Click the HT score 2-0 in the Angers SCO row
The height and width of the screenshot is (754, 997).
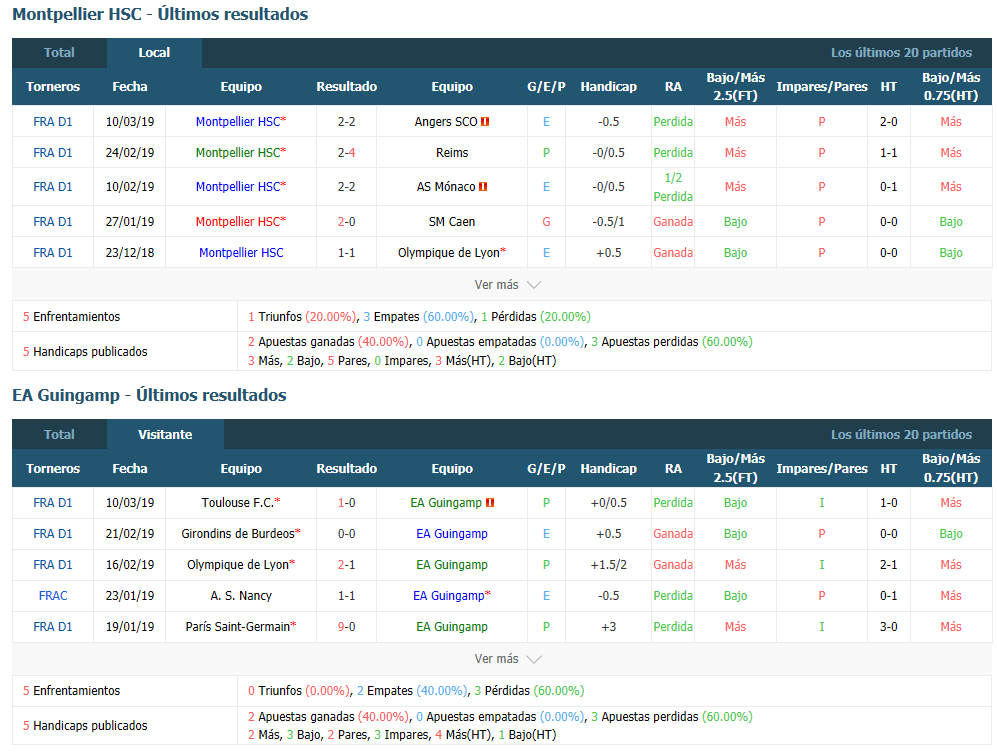(888, 121)
